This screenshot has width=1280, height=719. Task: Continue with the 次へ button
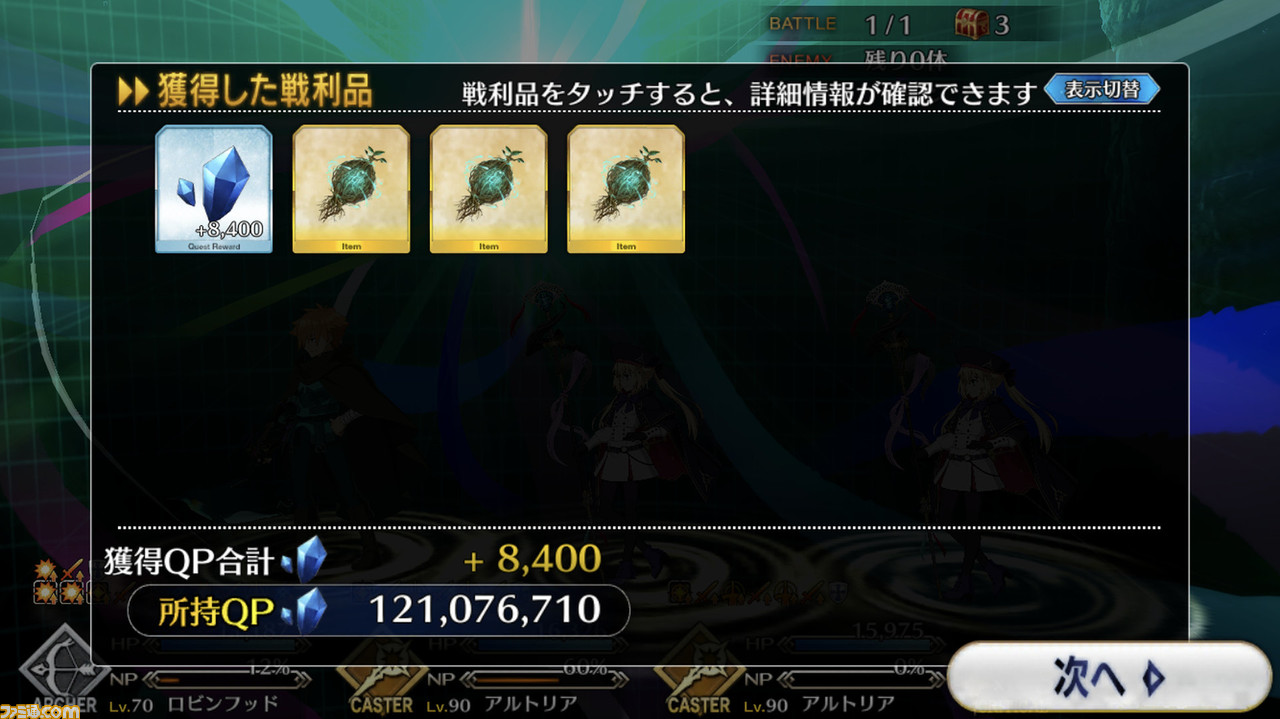1111,677
